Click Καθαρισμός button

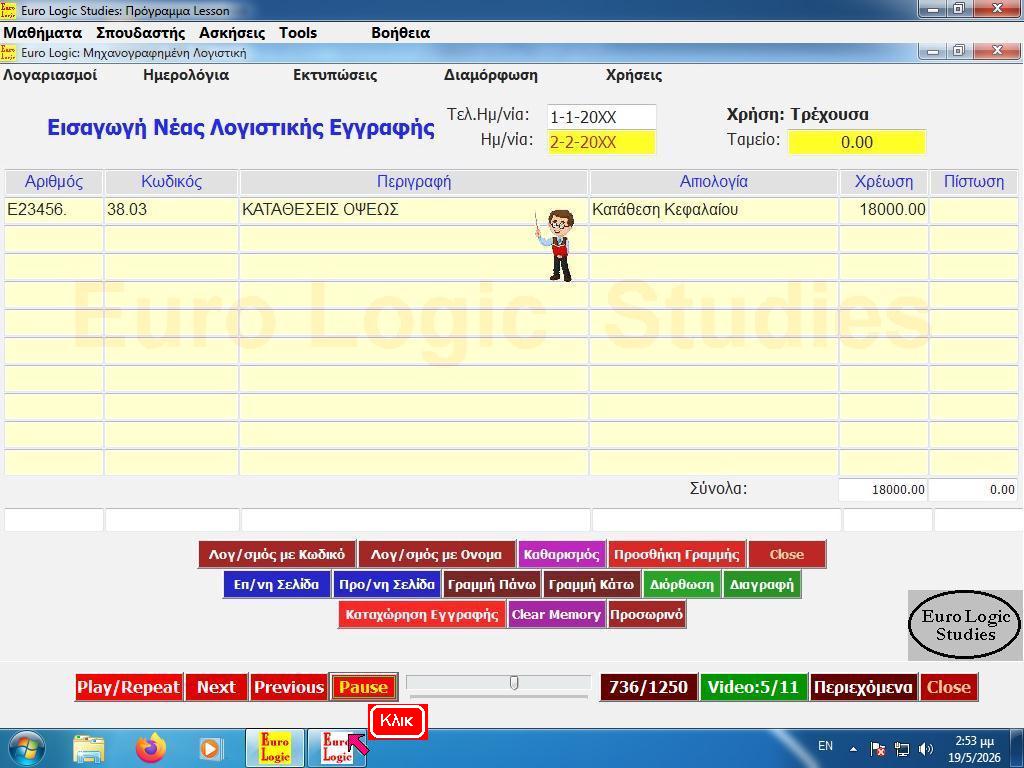click(561, 554)
